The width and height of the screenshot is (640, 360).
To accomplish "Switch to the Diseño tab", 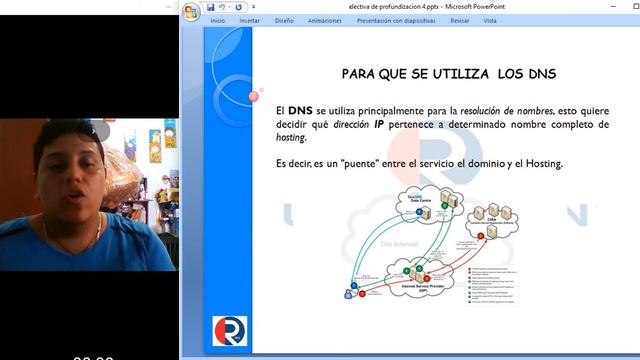I will pyautogui.click(x=284, y=20).
